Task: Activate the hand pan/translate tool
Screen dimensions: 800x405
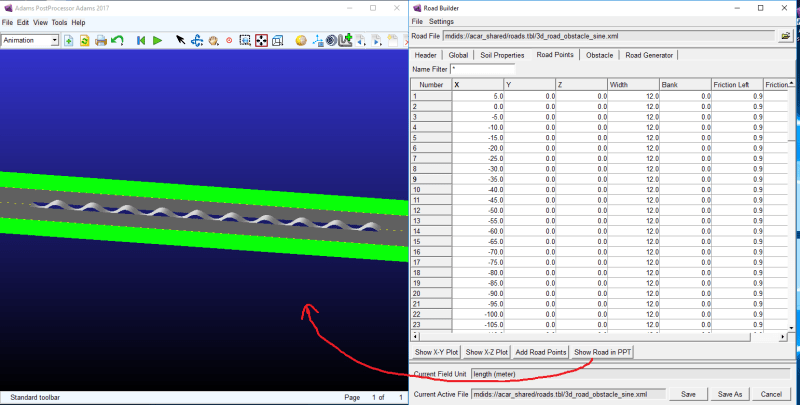Action: (213, 40)
